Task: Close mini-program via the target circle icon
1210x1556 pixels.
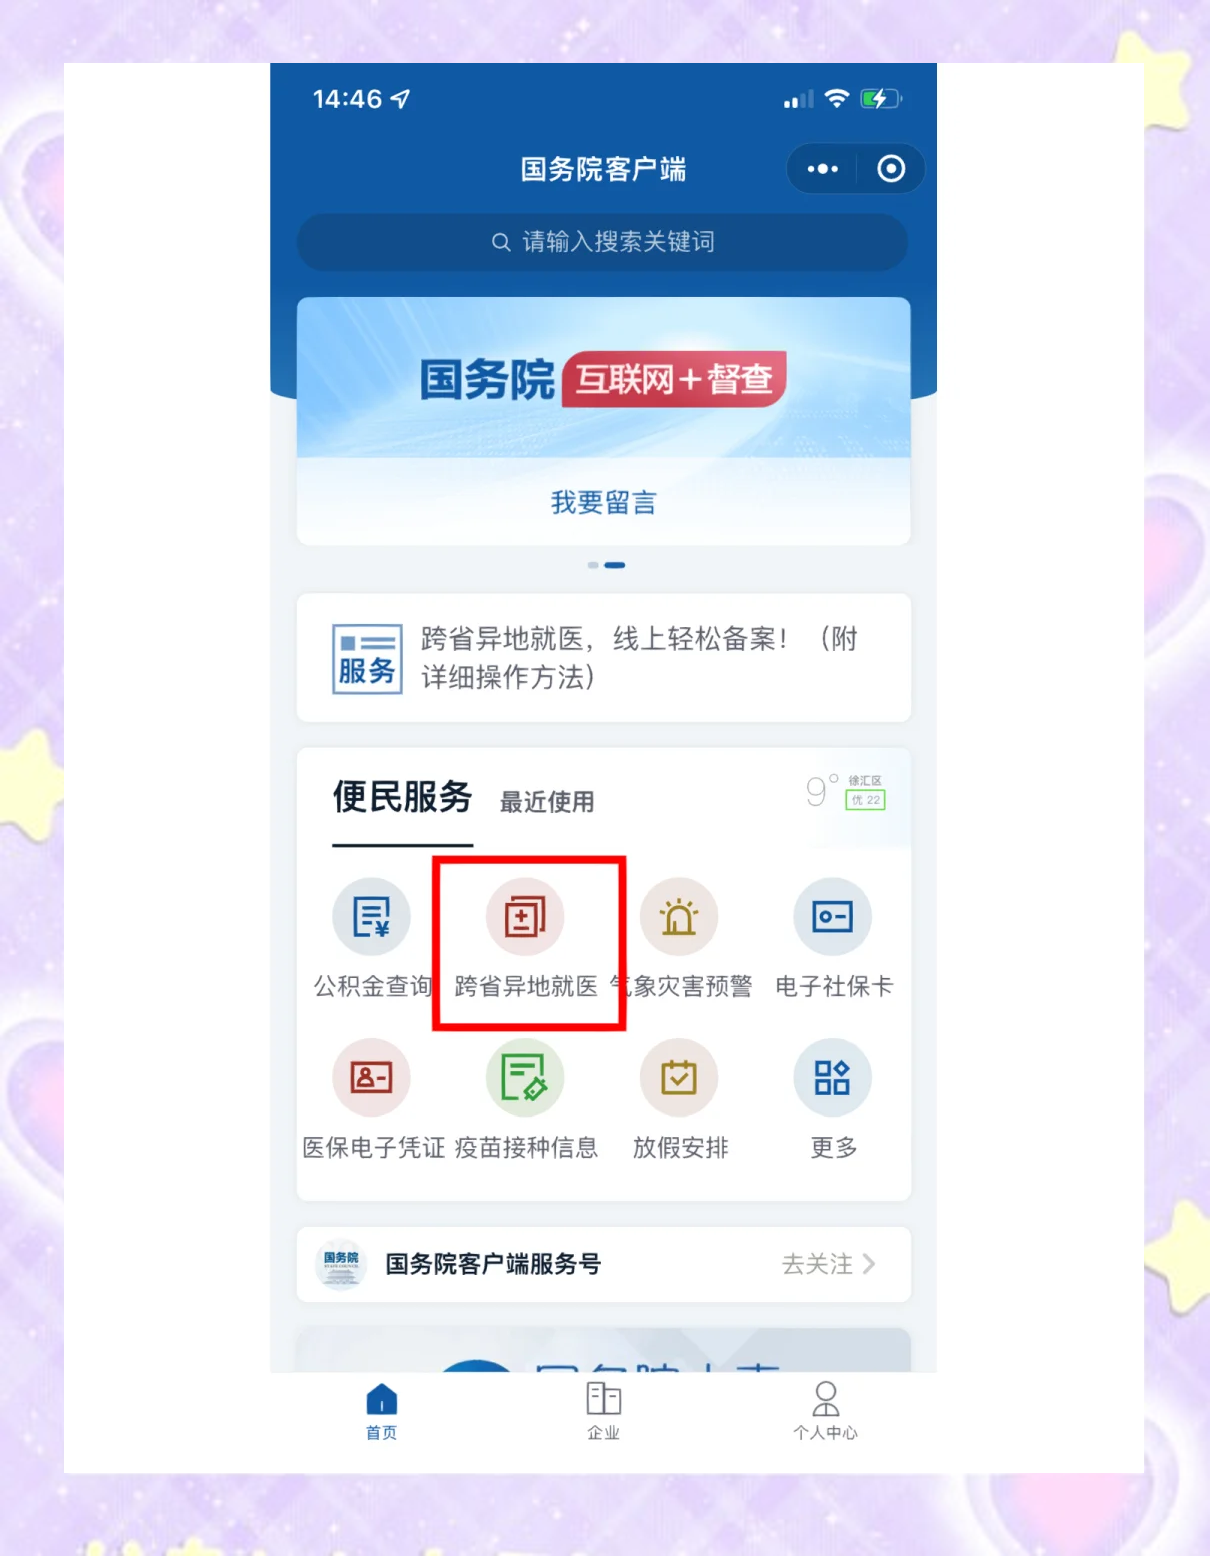Action: [891, 169]
